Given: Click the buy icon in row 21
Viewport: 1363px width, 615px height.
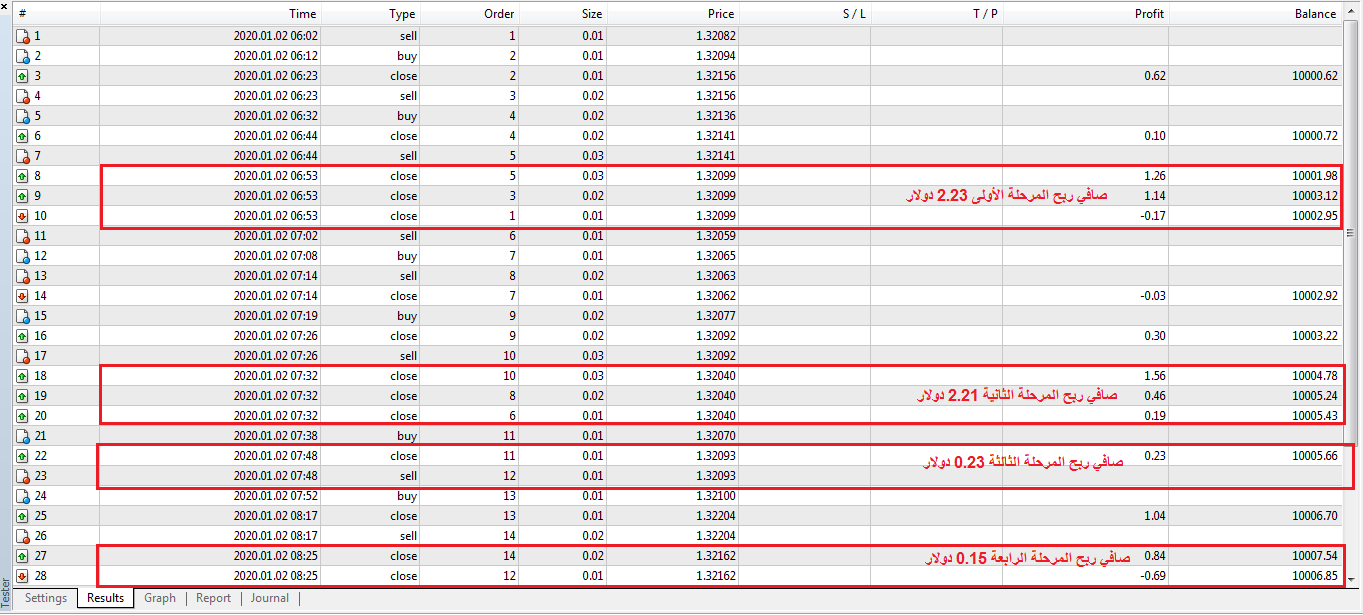Looking at the screenshot, I should [x=23, y=436].
